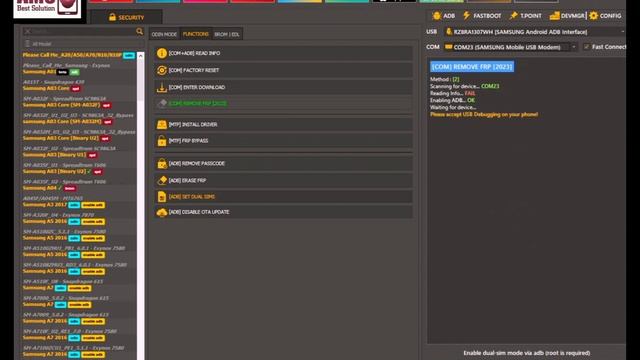The image size is (640, 360).
Task: Click the model list scrollbar thumb
Action: coord(140,80)
